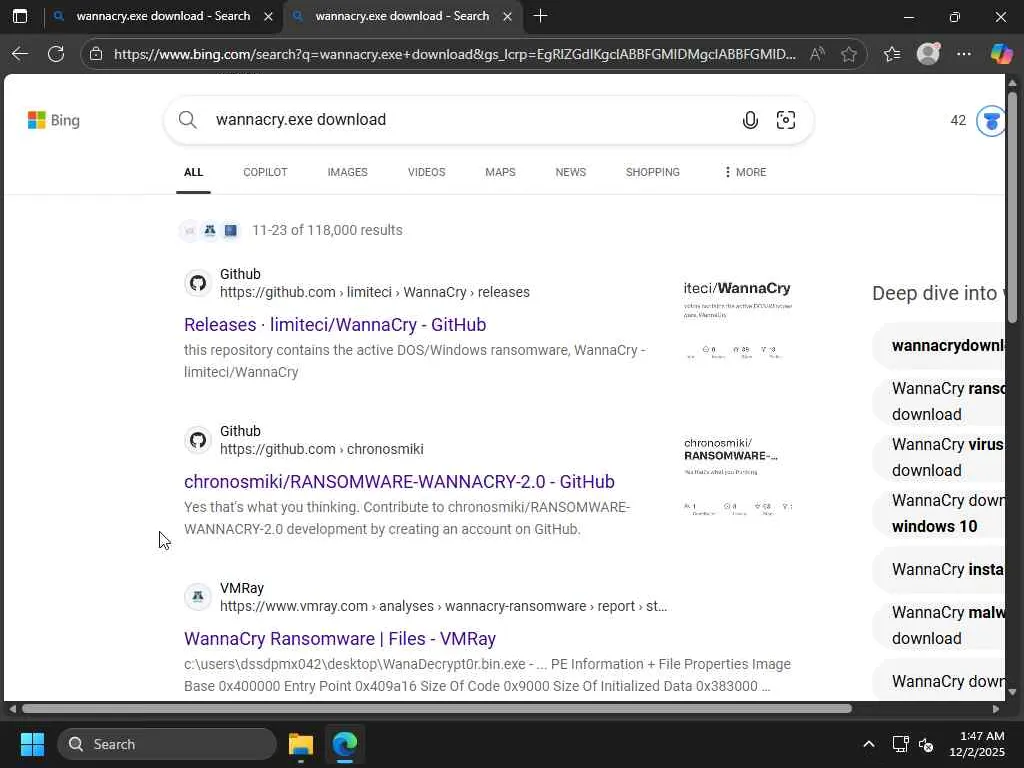Click the github.com chronosmiki URL text
1024x768 pixels.
(x=322, y=449)
